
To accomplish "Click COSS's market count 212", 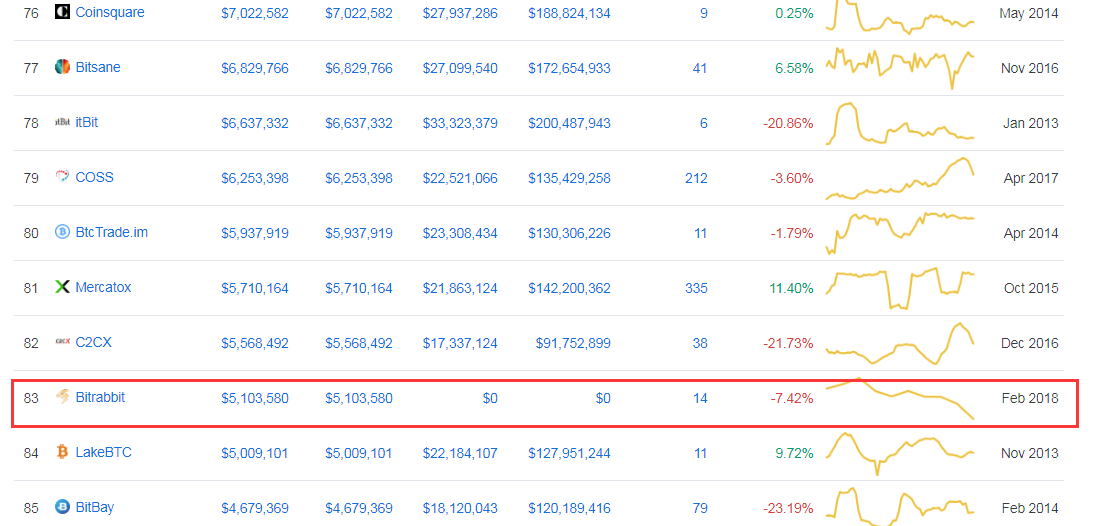I will point(696,178).
